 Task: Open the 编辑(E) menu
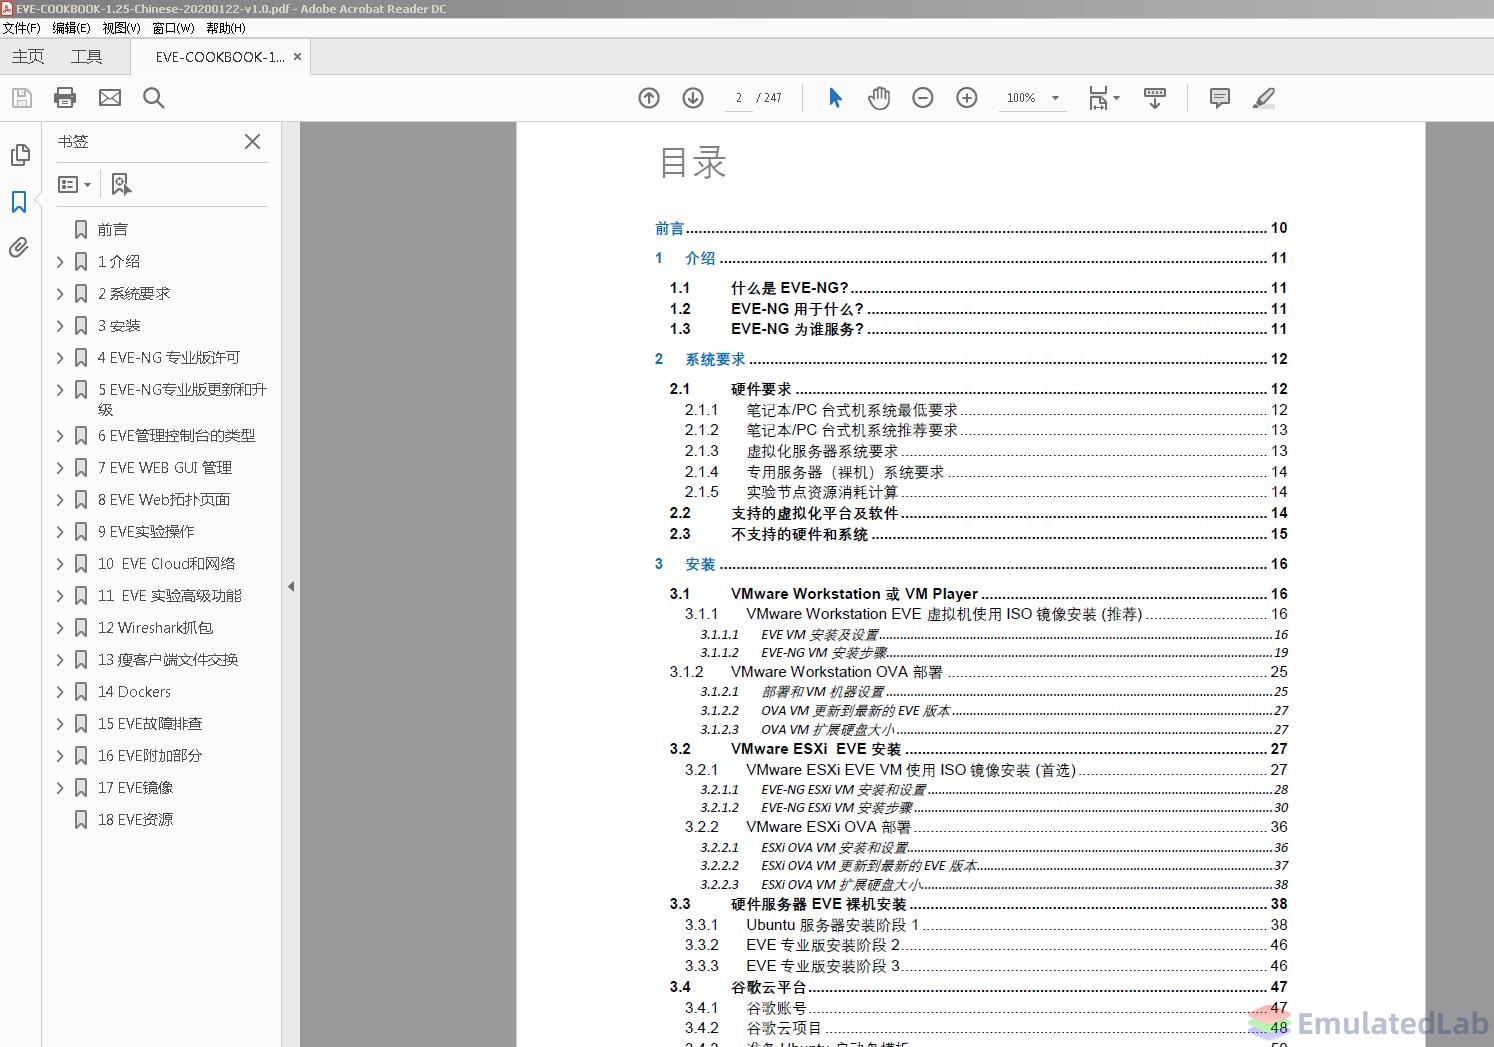[71, 28]
